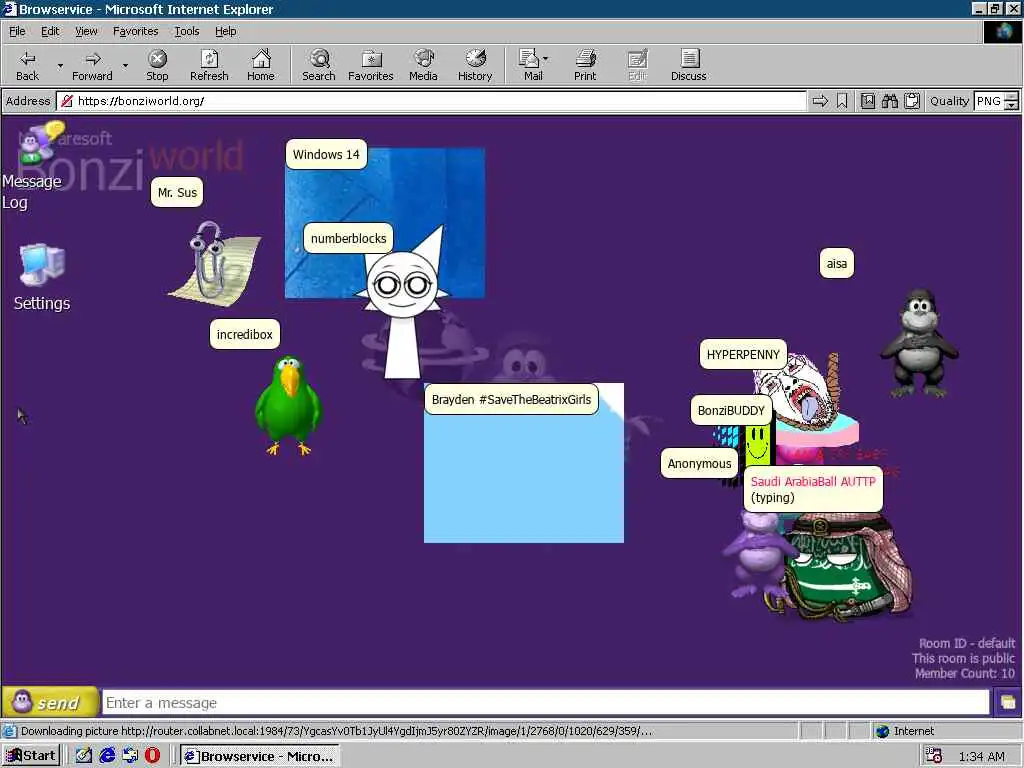Click the clipboard icon in address row
Screen dimensions: 1024x768
(x=912, y=101)
